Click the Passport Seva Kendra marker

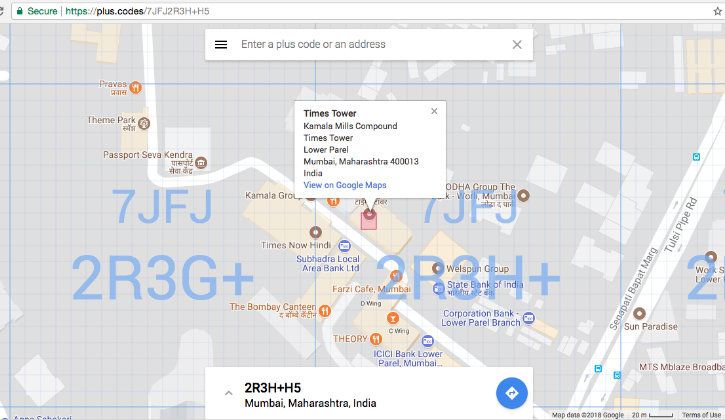[201, 163]
